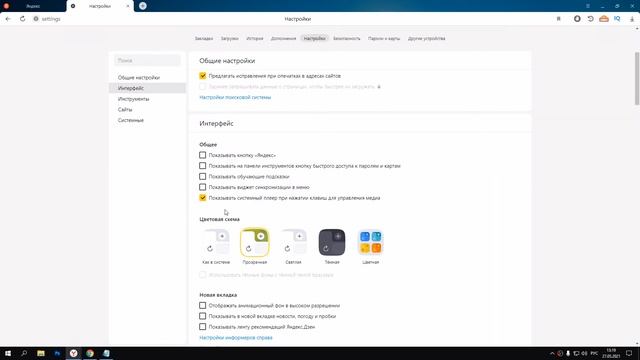
Task: Select Общие настройки in the sidebar
Action: pyautogui.click(x=139, y=78)
